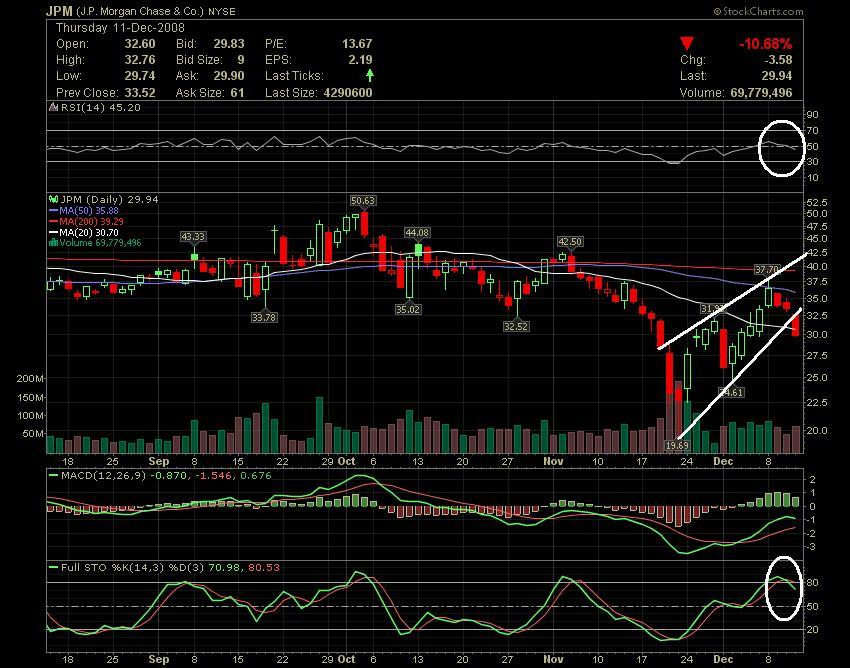
Task: Click the 43.33 price label
Action: pyautogui.click(x=193, y=237)
